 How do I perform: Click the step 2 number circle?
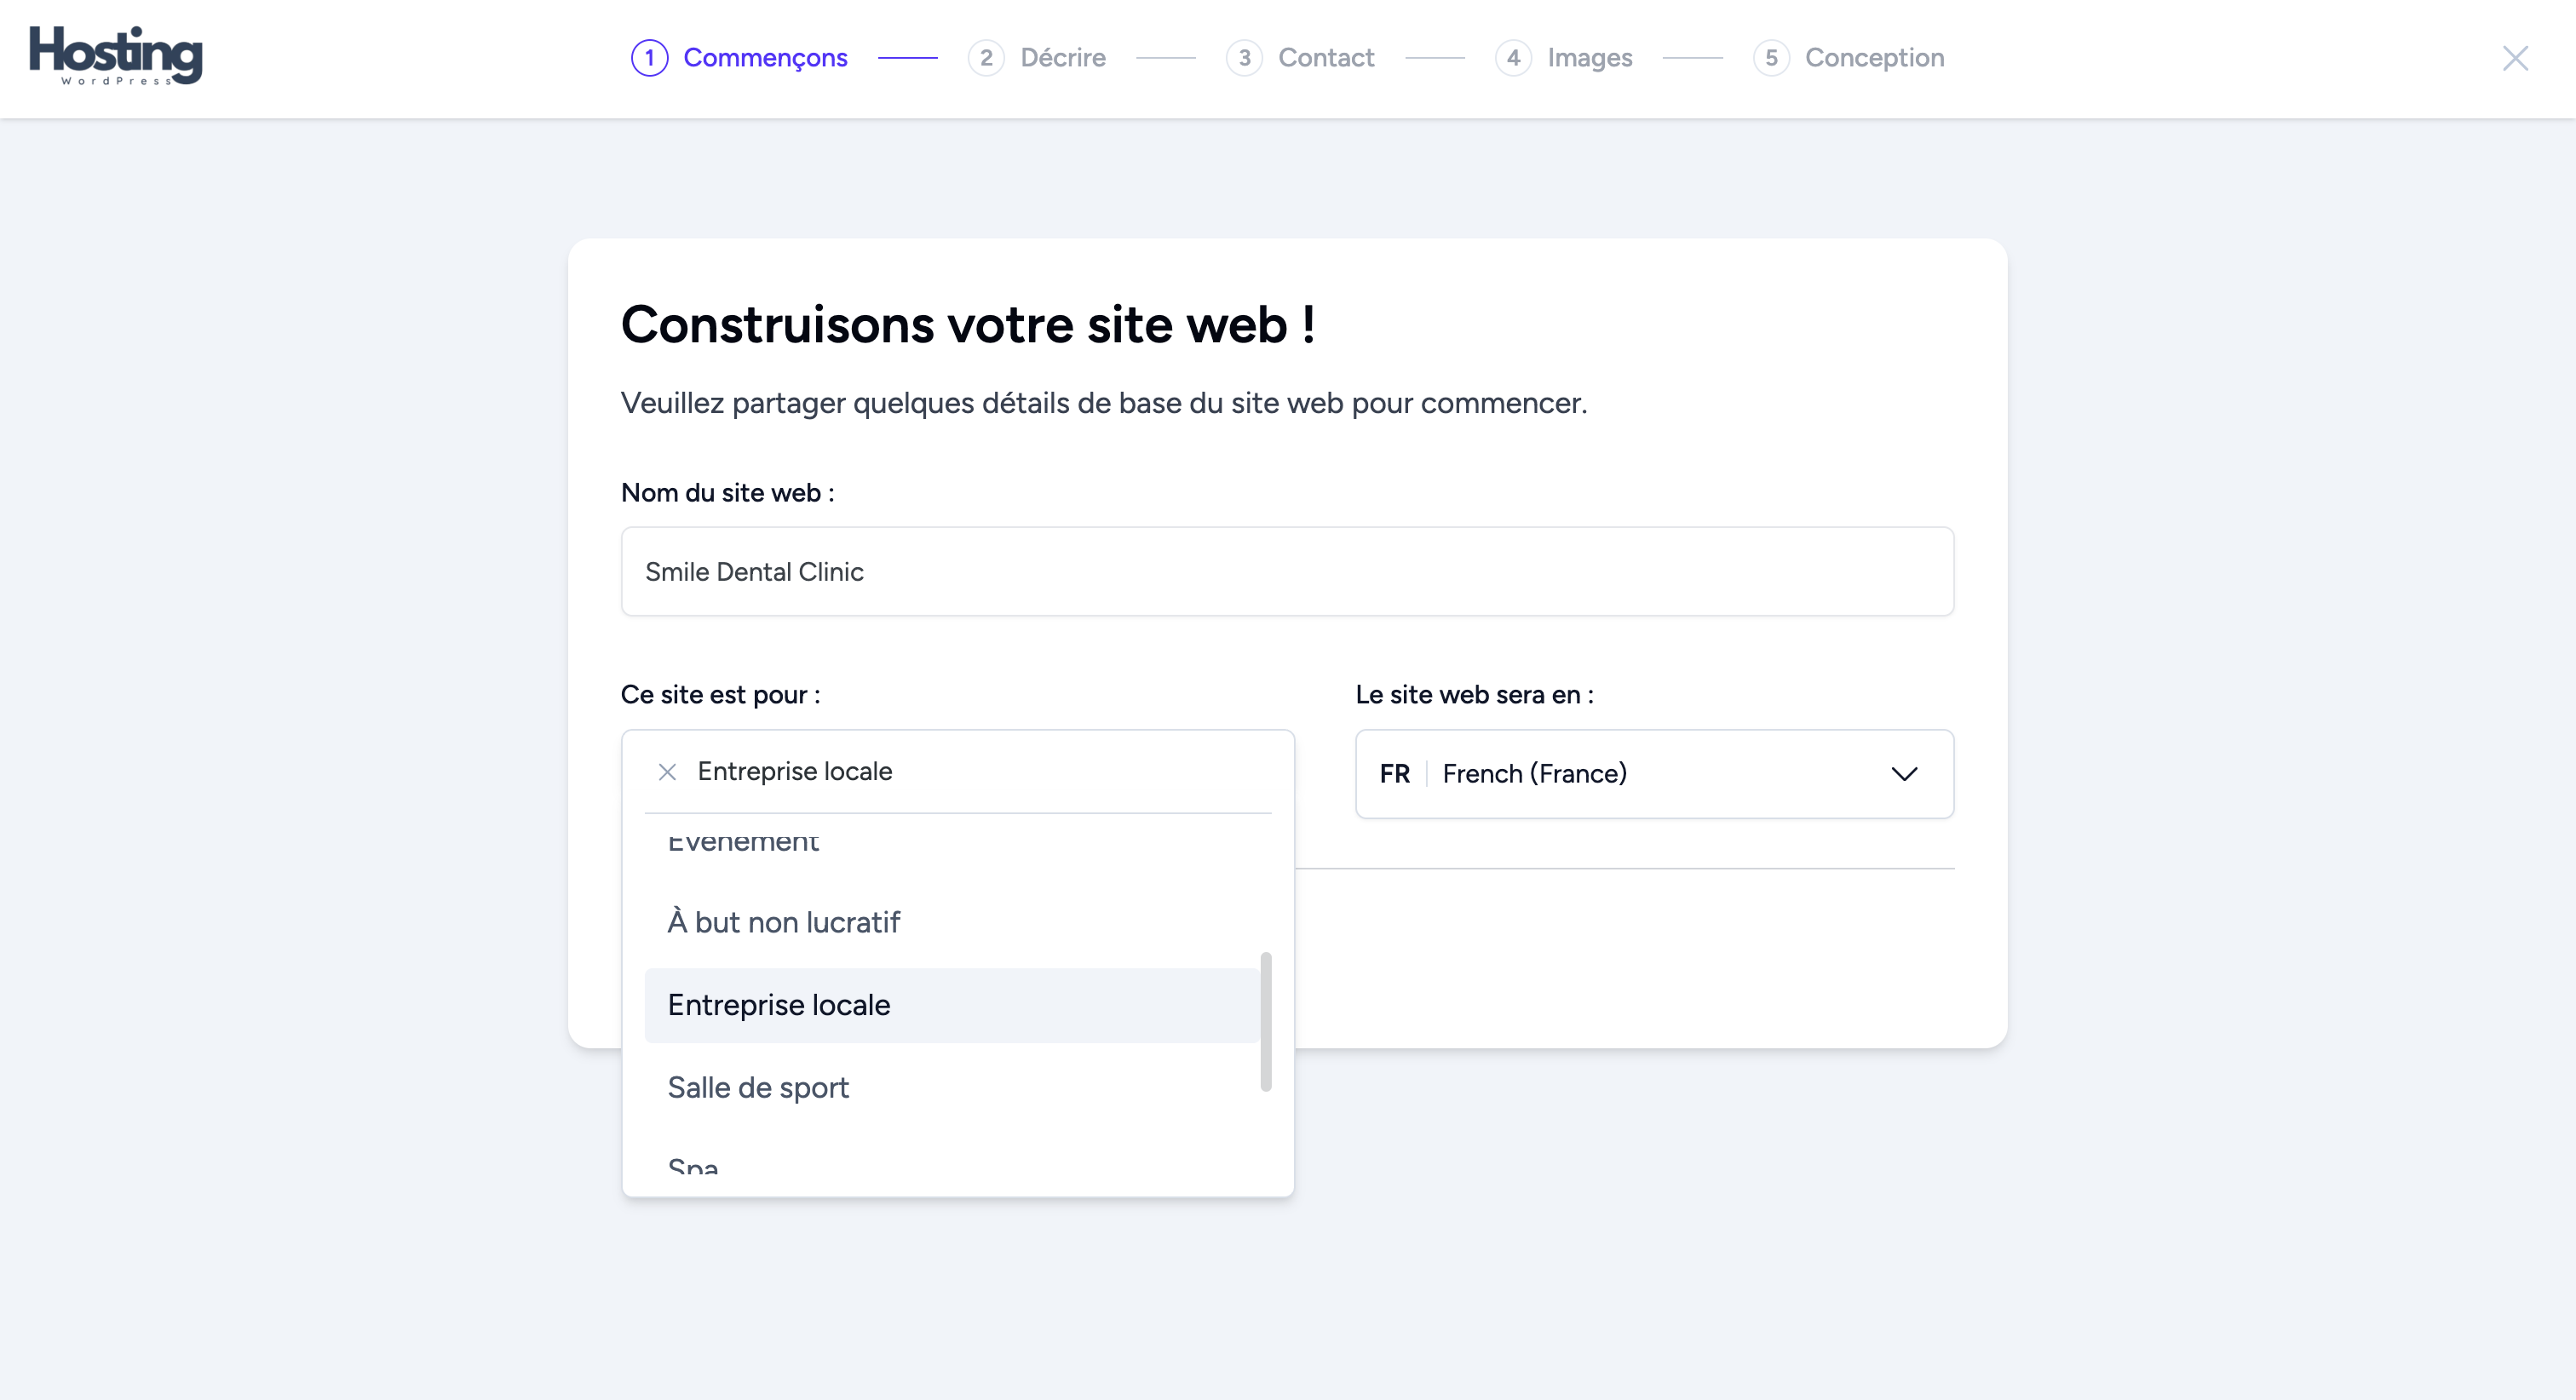986,58
